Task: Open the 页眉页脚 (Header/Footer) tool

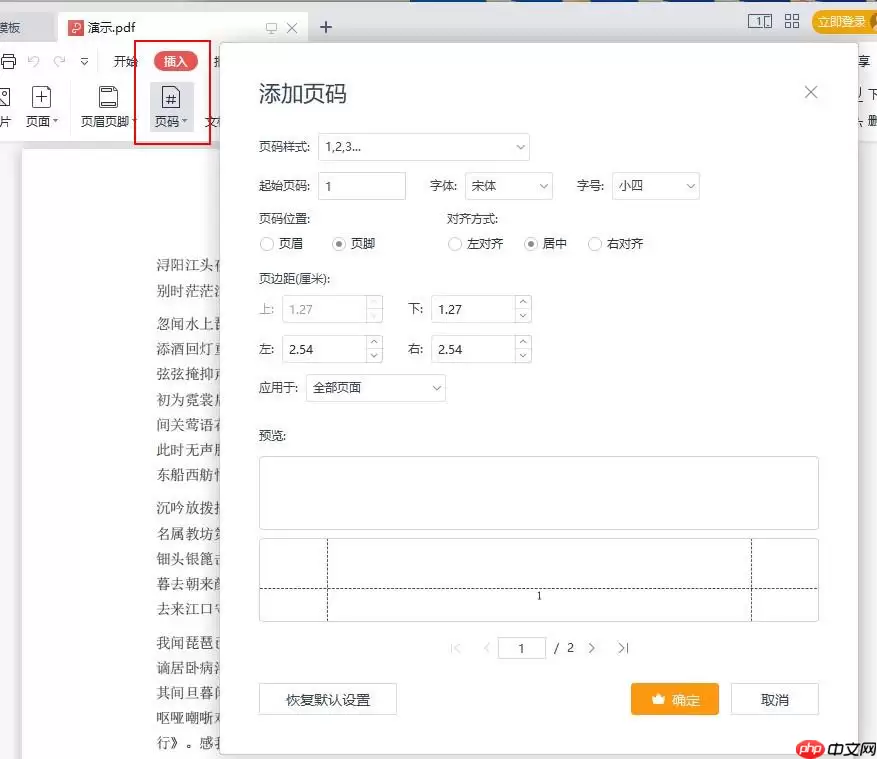Action: click(106, 97)
